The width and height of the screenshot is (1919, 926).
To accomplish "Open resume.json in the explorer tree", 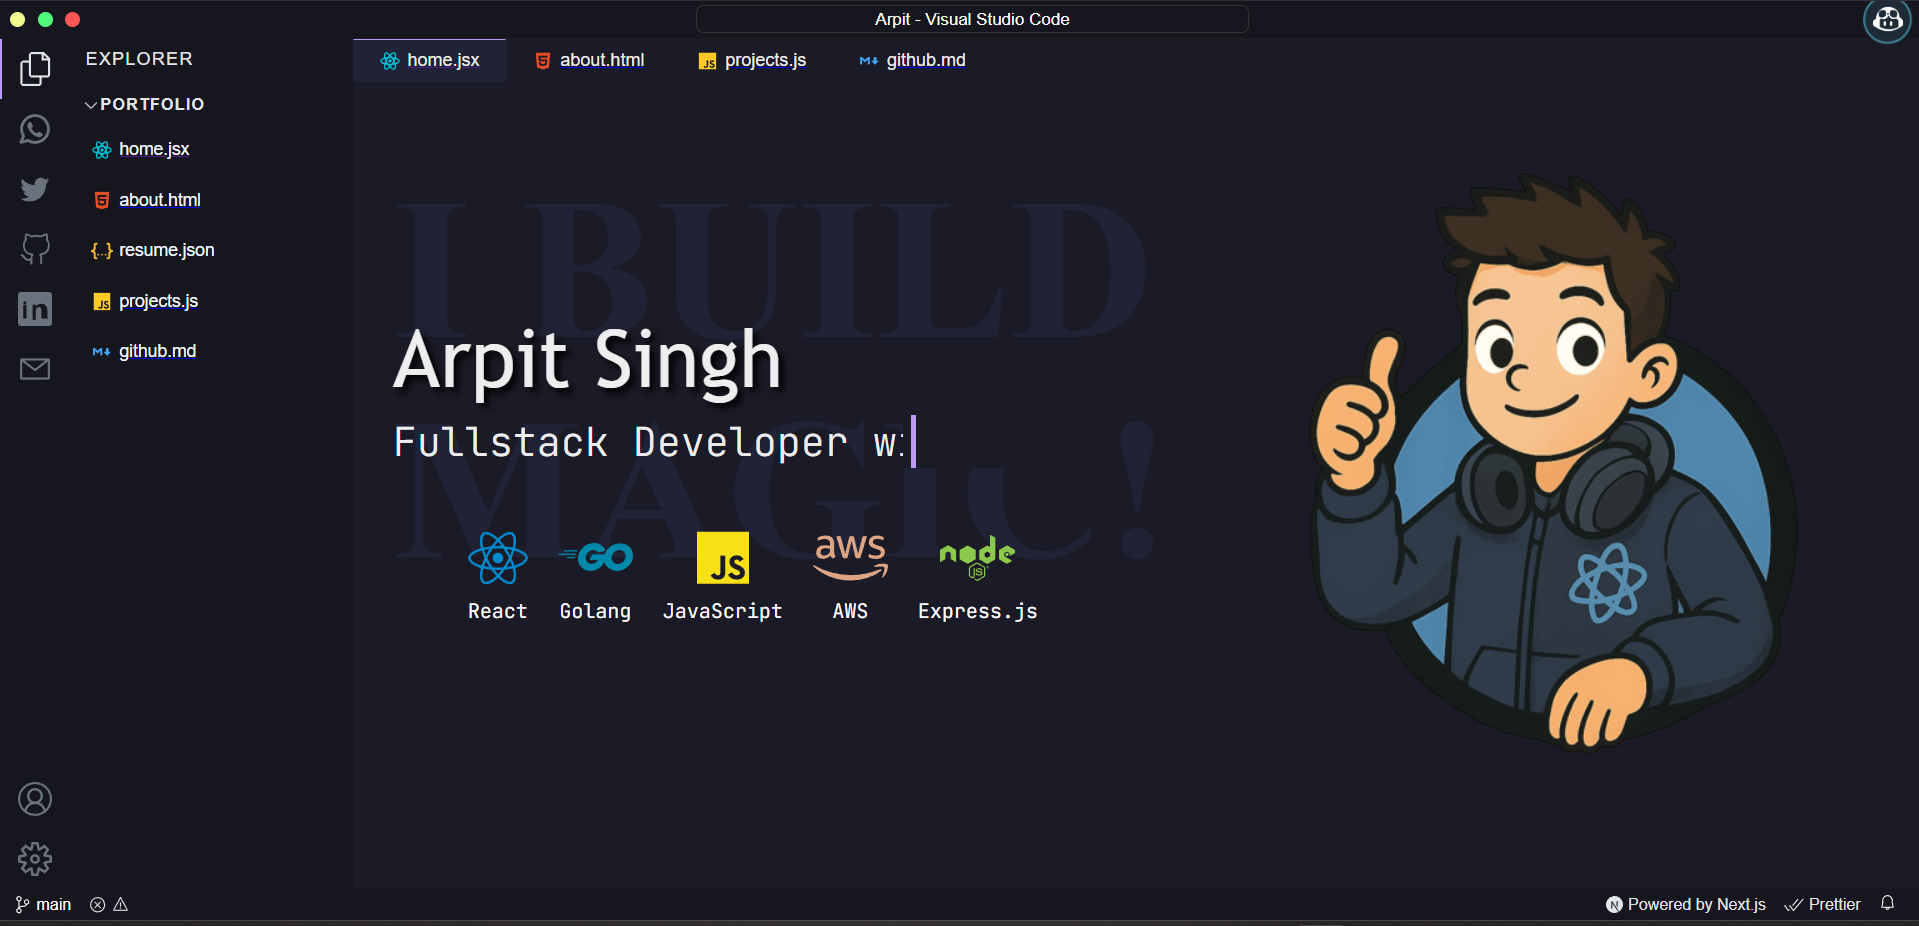I will [x=166, y=250].
